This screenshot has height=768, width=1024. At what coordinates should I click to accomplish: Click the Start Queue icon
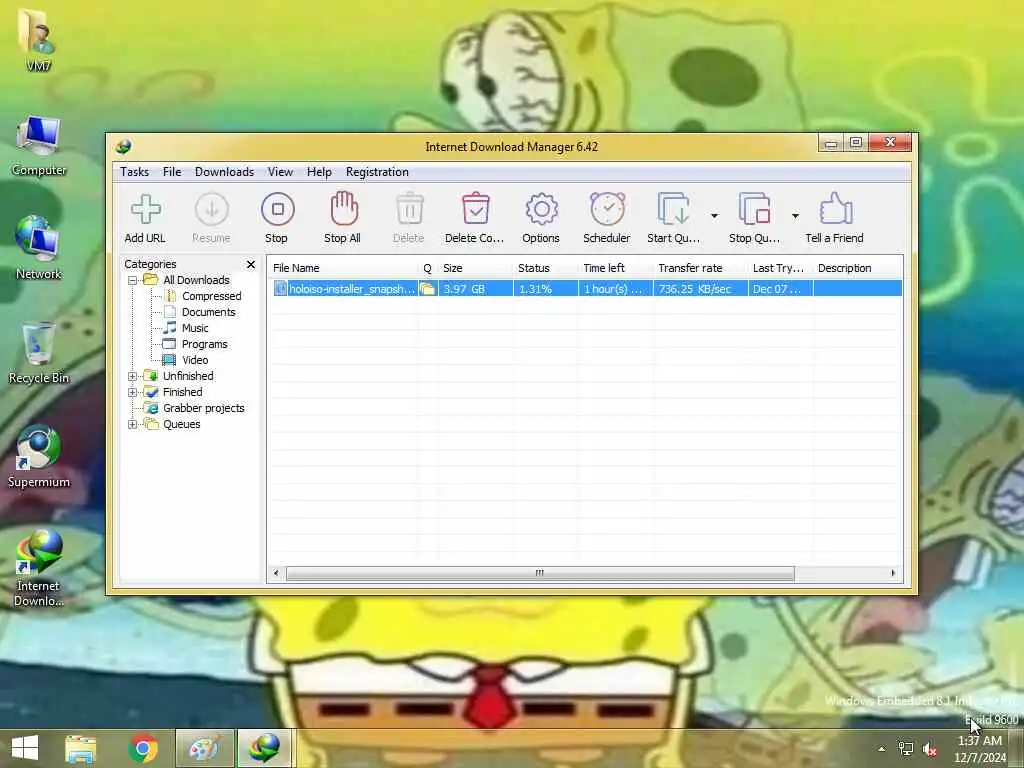pyautogui.click(x=673, y=209)
